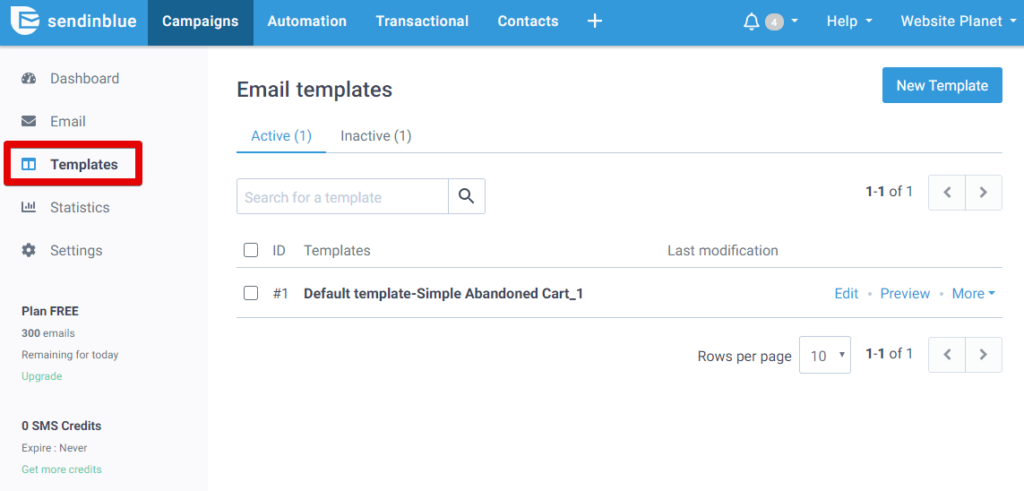Open Templates from the sidebar
This screenshot has height=491, width=1024.
[84, 165]
